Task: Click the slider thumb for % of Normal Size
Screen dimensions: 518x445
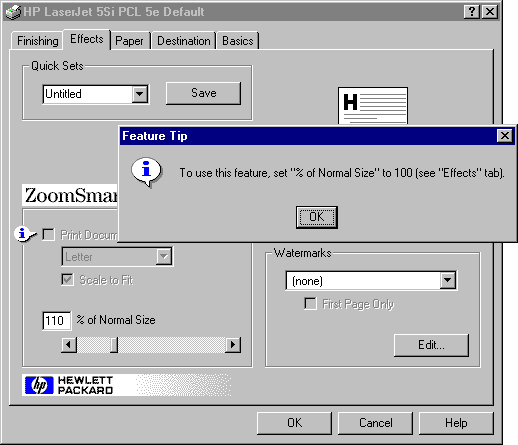Action: [114, 345]
